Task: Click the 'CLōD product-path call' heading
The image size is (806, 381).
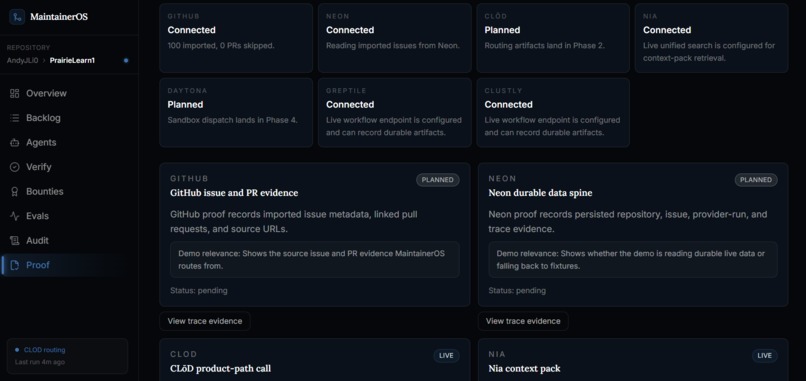Action: click(221, 369)
